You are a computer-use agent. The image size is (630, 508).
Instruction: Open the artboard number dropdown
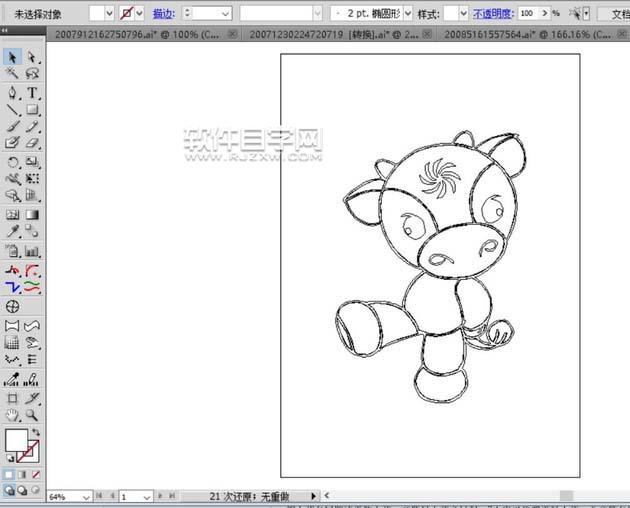pyautogui.click(x=147, y=497)
